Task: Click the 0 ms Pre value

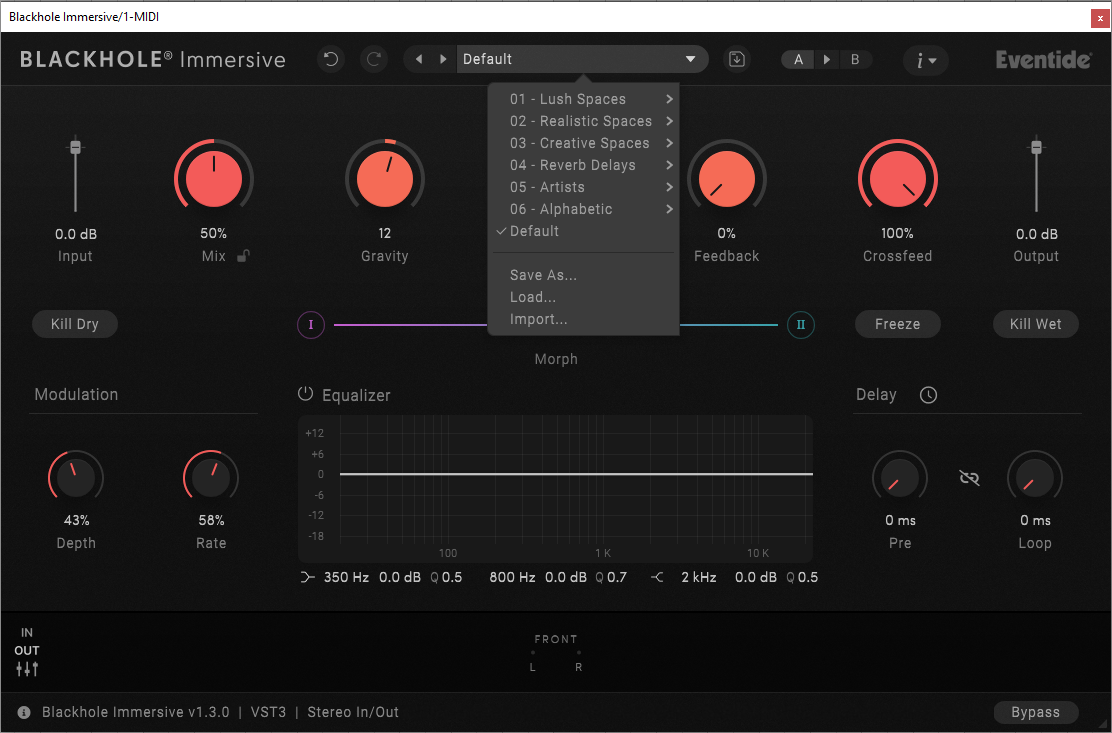Action: (x=900, y=520)
